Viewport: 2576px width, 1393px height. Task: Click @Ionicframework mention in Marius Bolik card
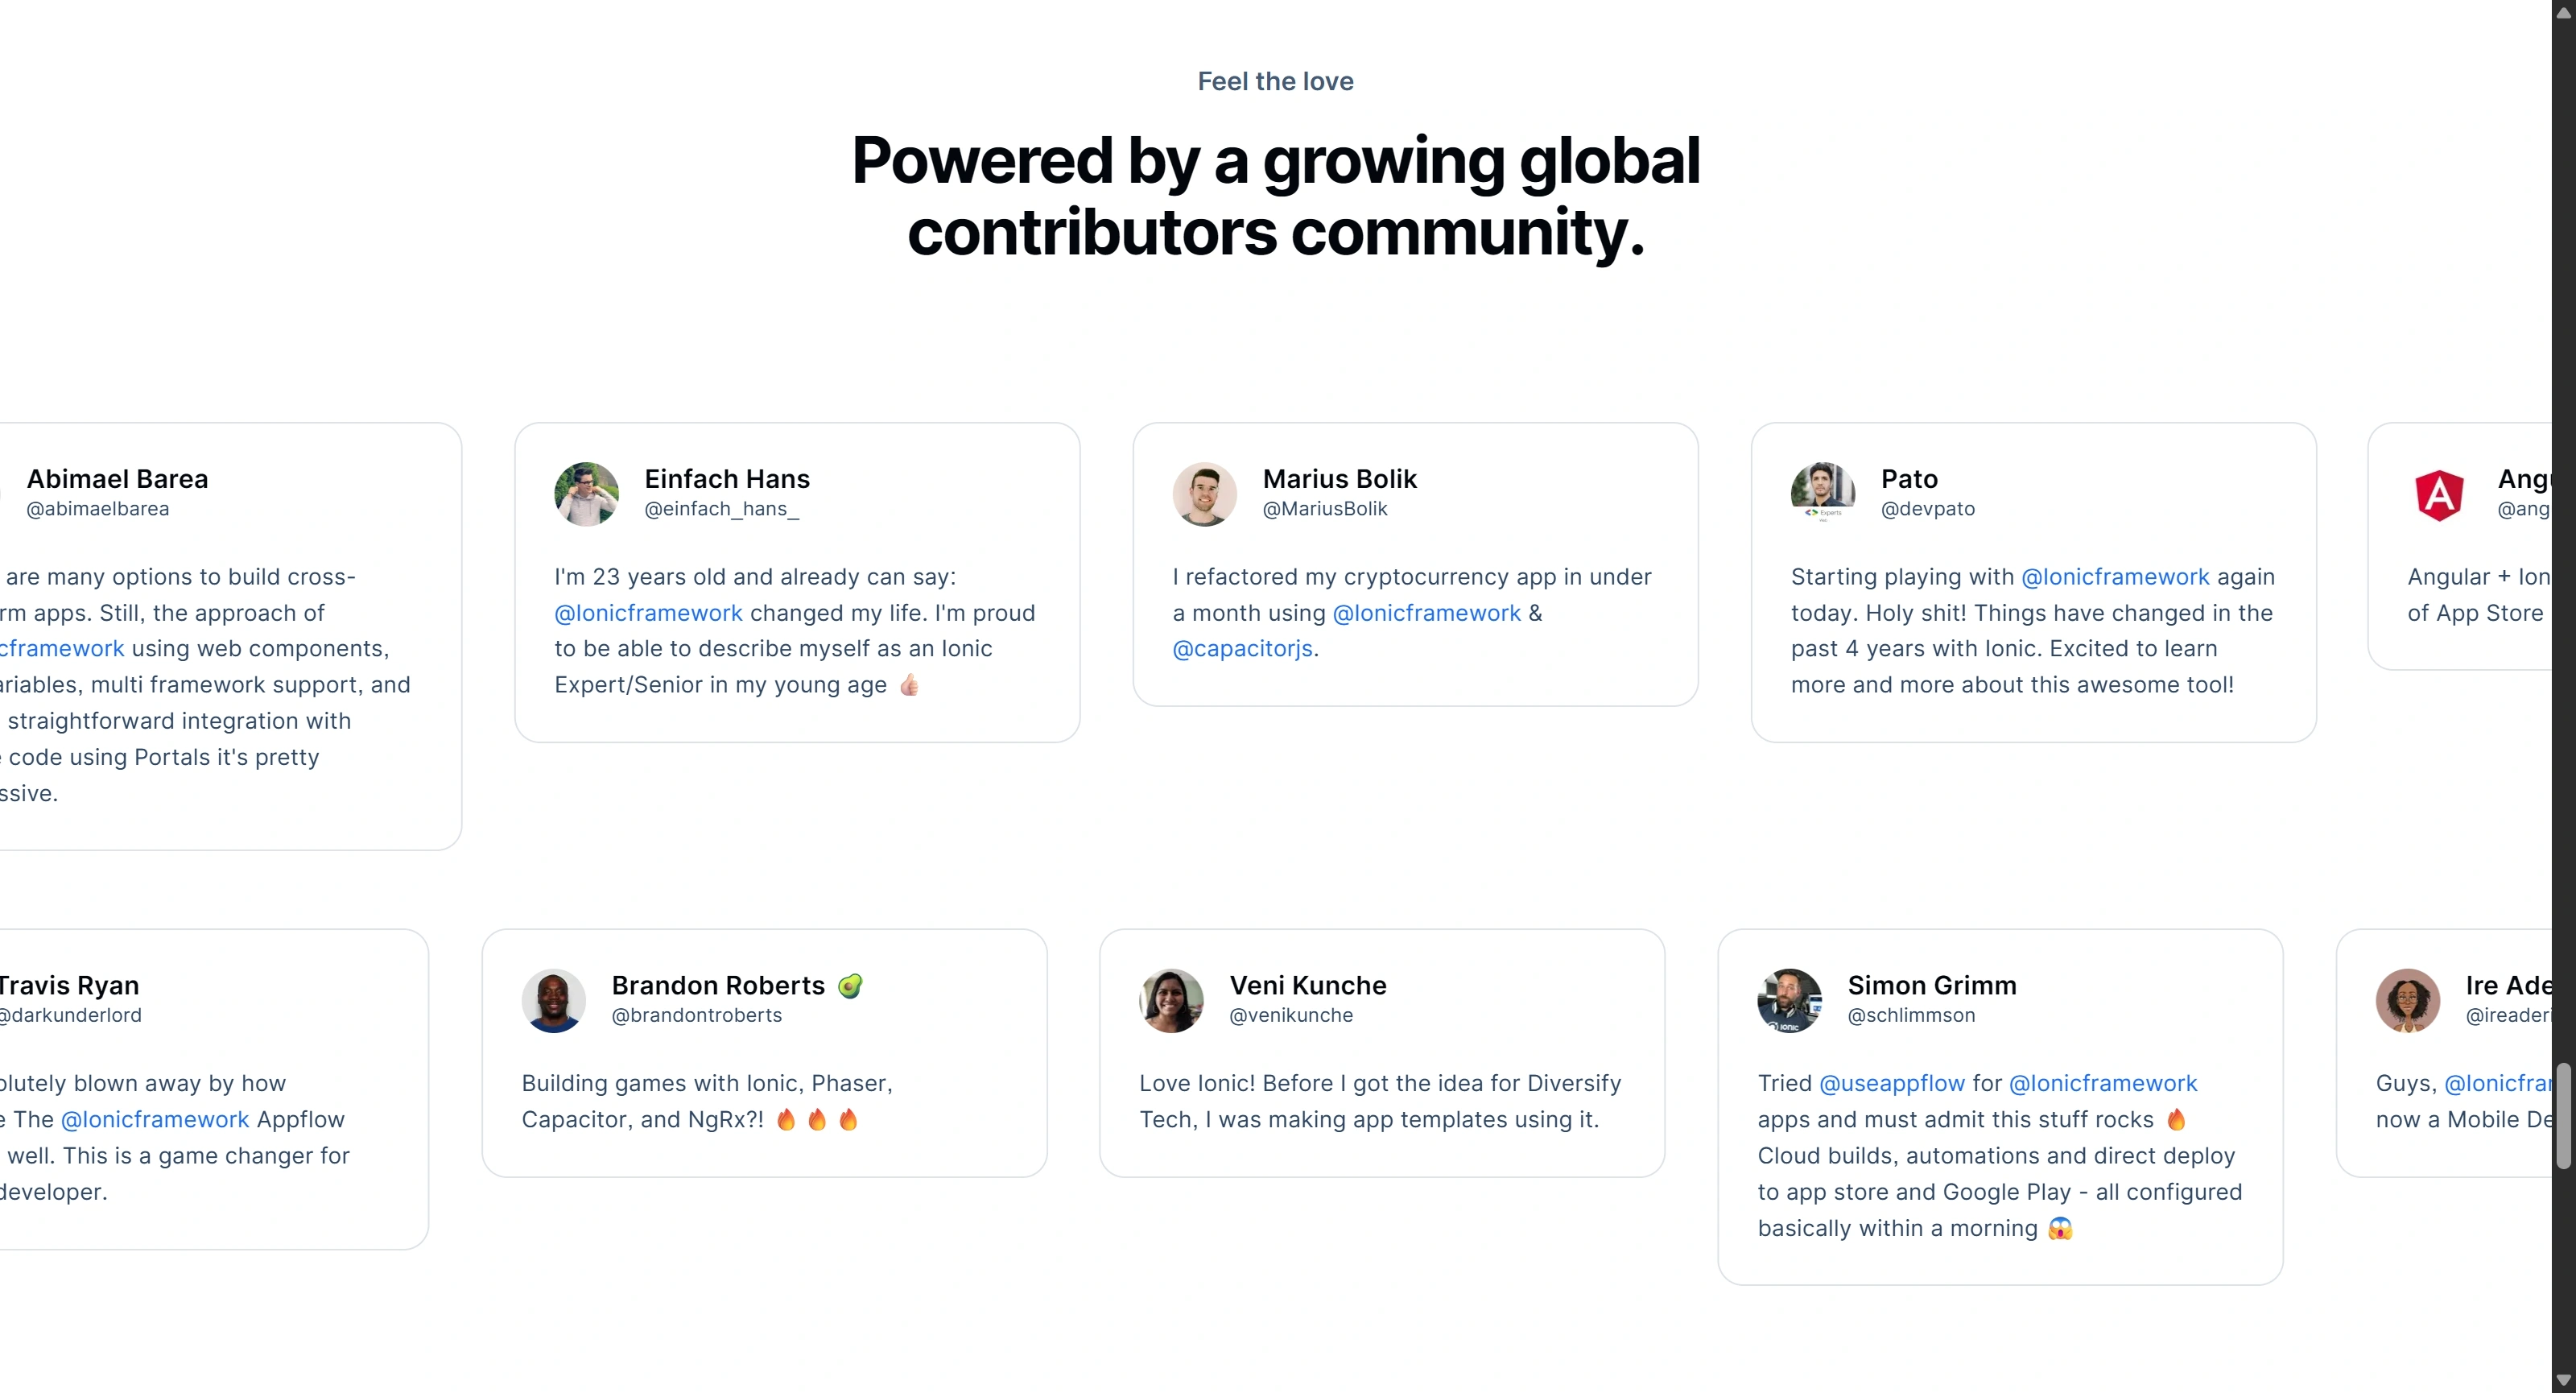point(1426,613)
